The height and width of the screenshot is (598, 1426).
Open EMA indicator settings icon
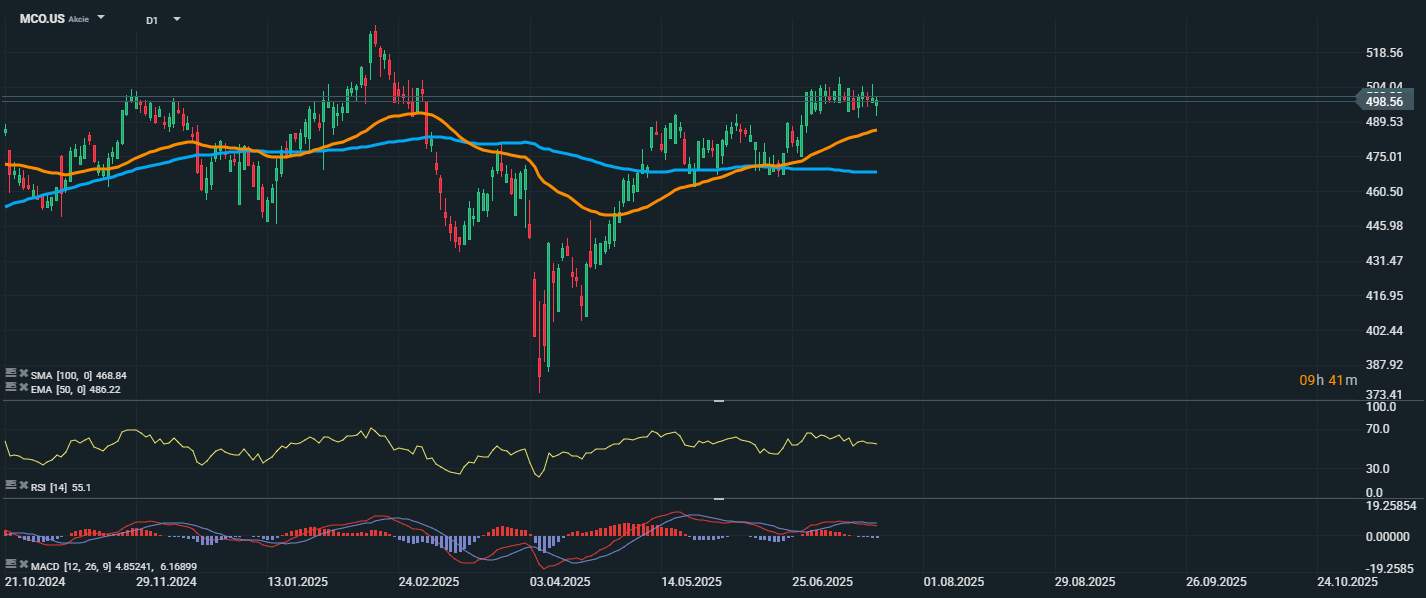11,387
